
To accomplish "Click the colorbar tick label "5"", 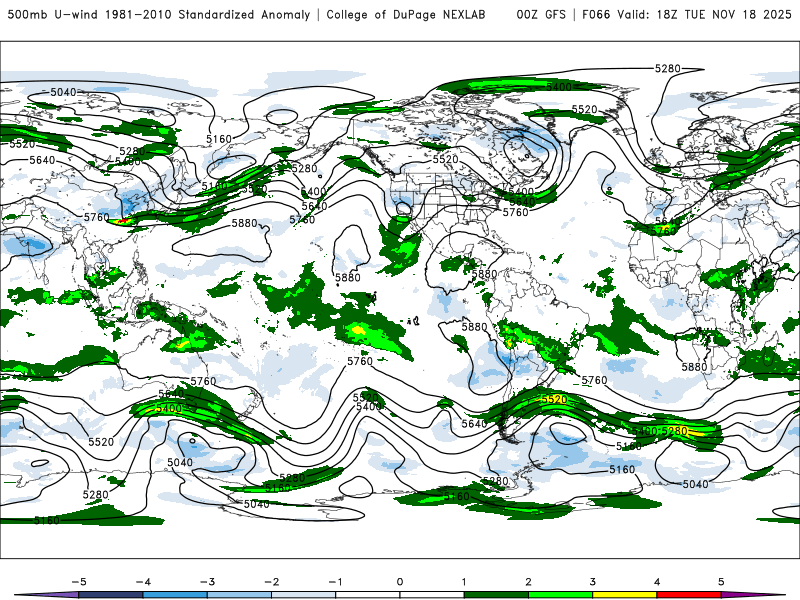I will point(721,582).
